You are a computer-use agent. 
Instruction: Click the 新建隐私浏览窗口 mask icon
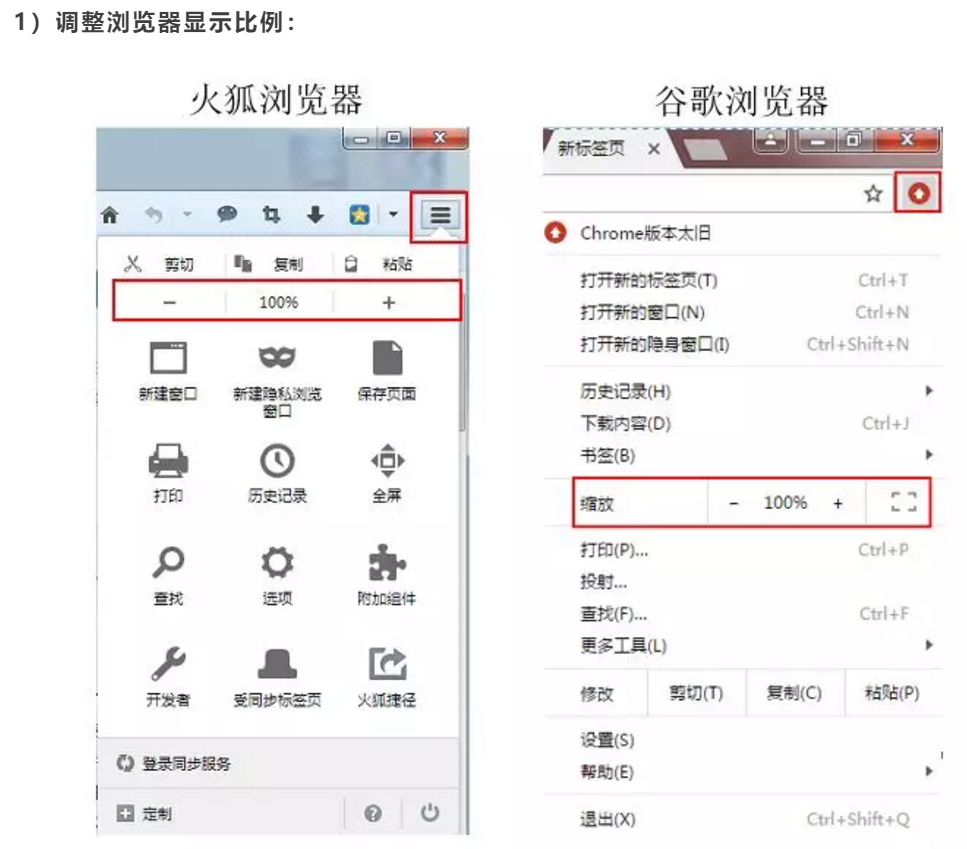(277, 358)
